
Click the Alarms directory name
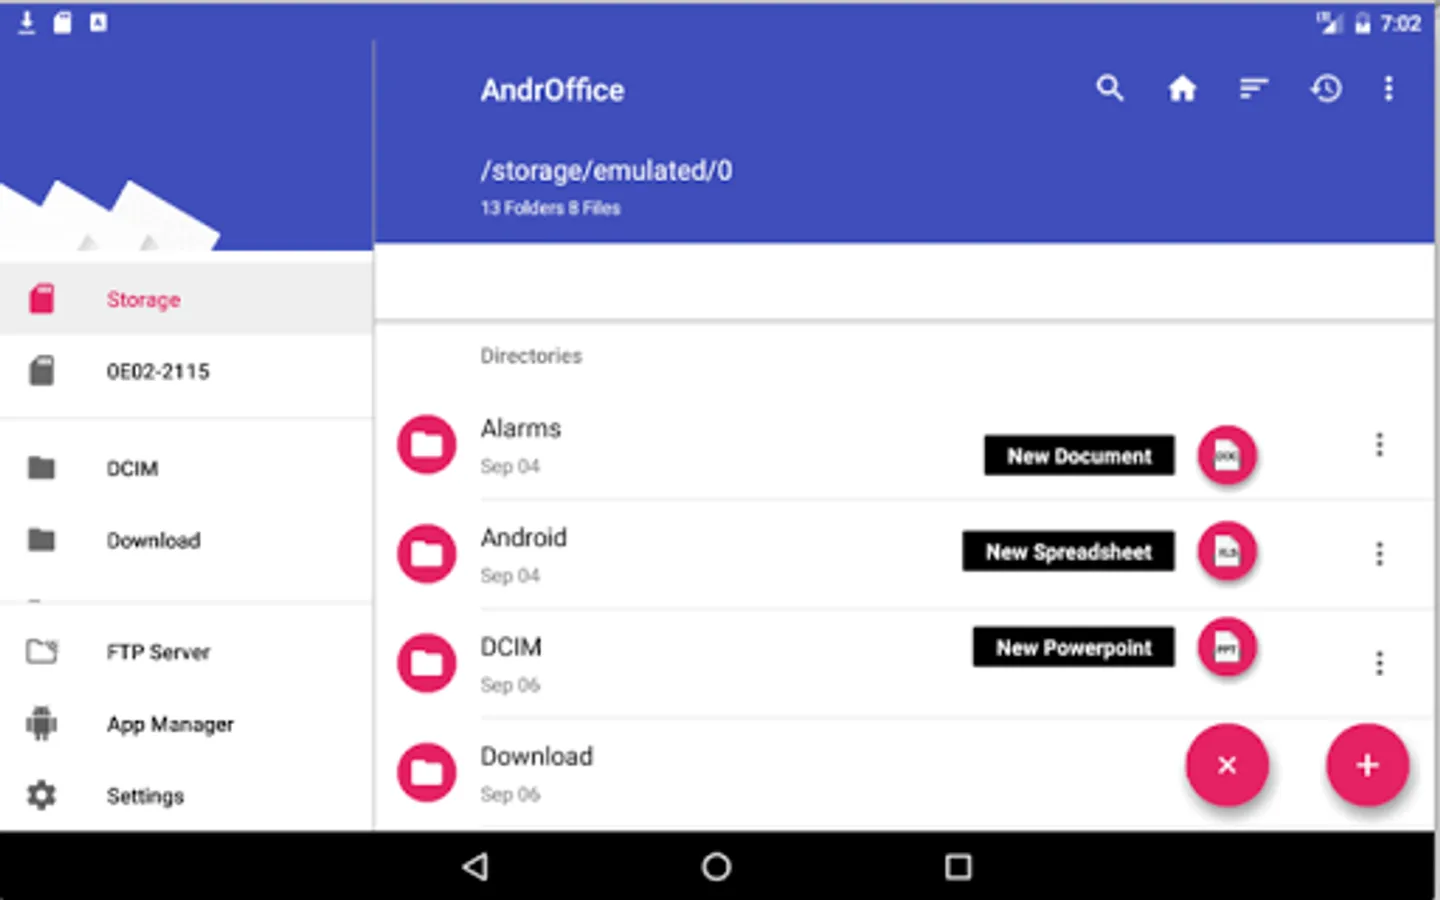521,428
